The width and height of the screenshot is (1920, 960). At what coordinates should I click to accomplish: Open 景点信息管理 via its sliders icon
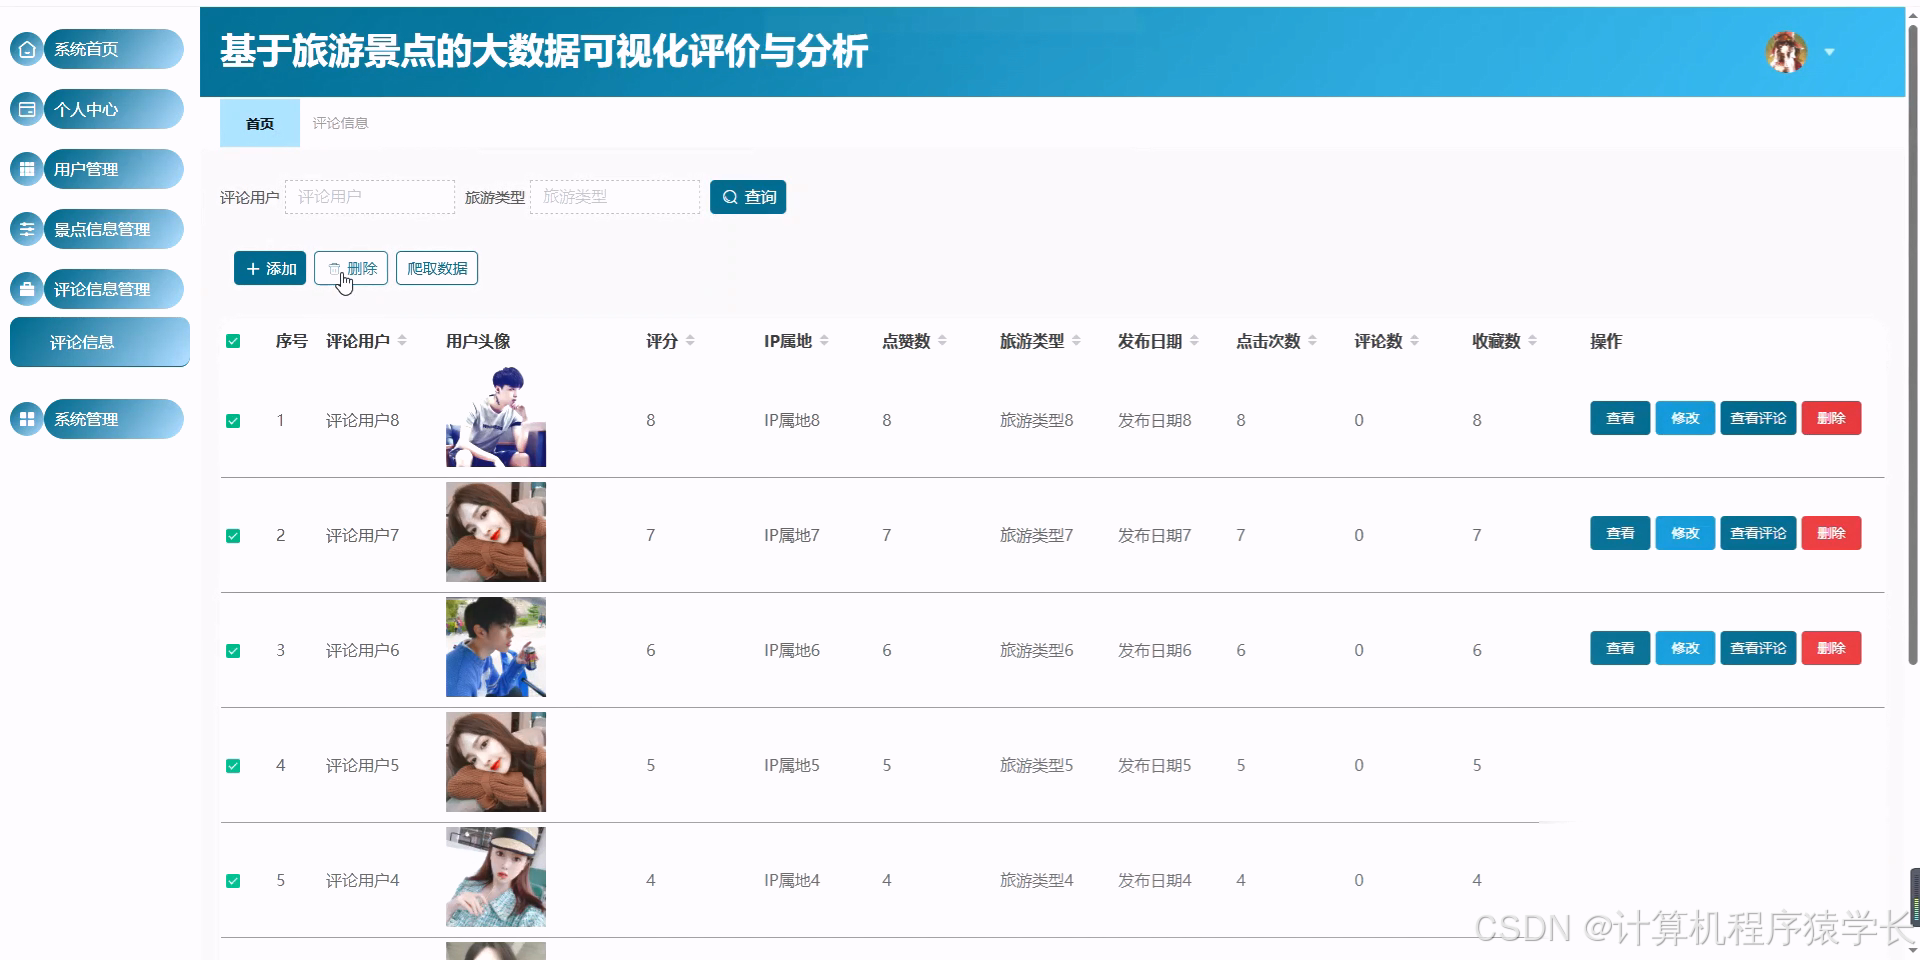click(27, 228)
